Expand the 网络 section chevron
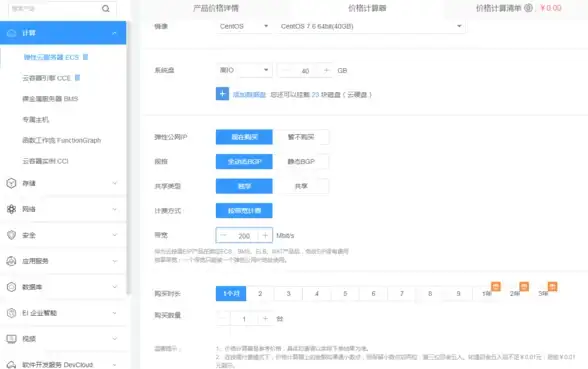 [x=115, y=209]
